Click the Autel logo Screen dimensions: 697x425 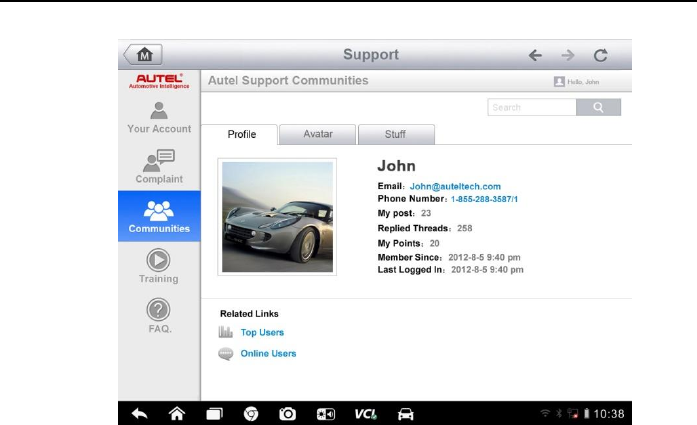point(159,81)
